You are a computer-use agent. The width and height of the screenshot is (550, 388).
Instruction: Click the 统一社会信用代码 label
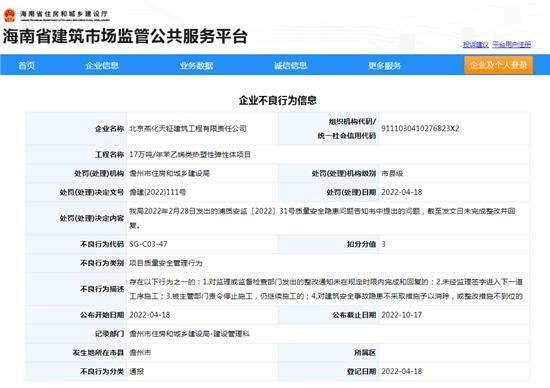coord(347,135)
